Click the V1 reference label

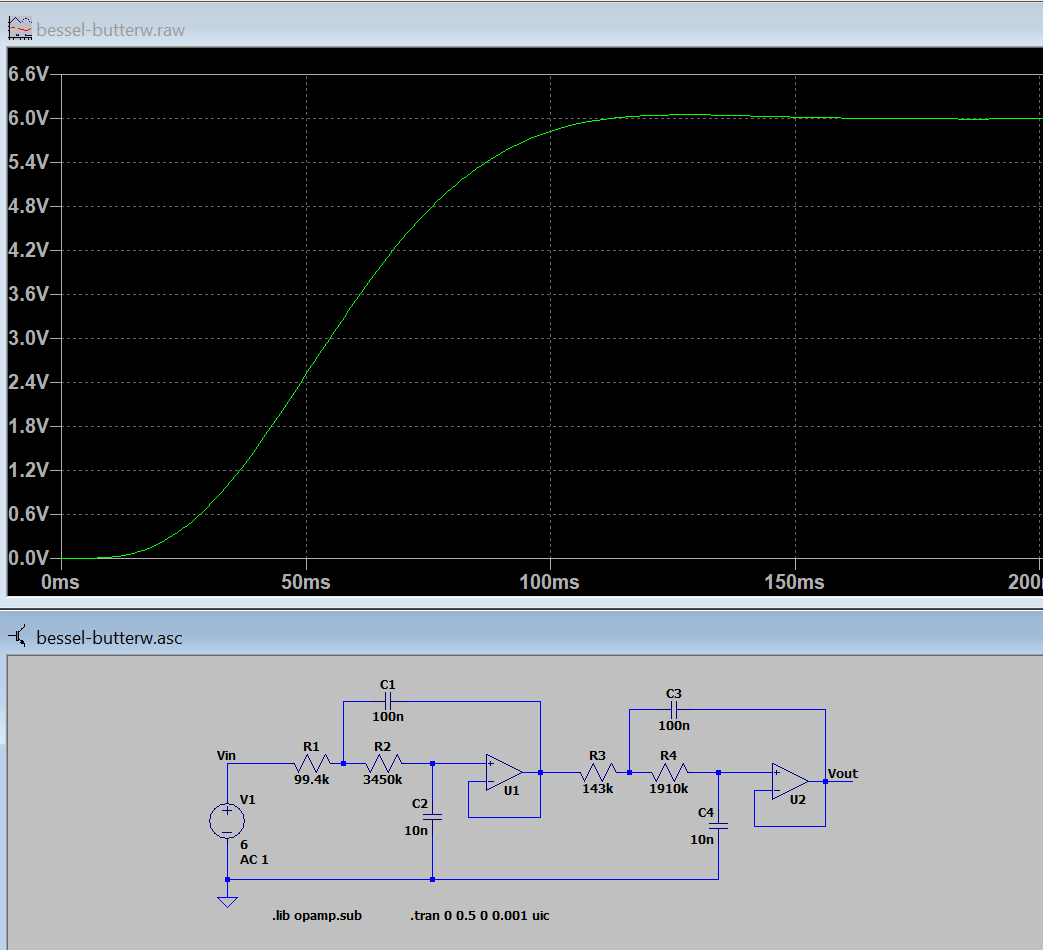[x=247, y=800]
